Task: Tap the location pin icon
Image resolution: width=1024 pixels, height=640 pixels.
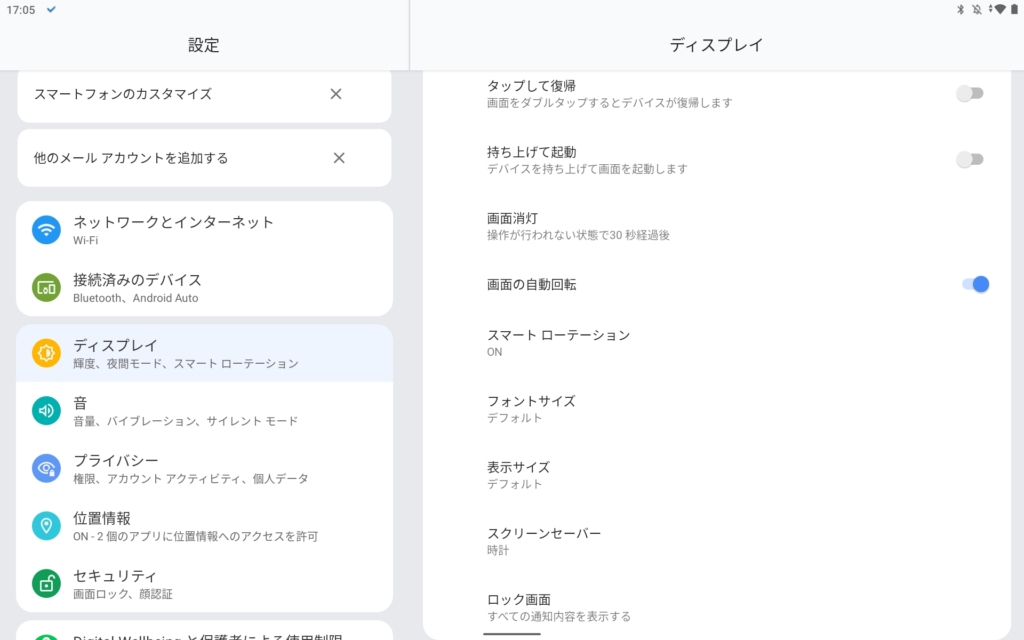Action: point(46,526)
